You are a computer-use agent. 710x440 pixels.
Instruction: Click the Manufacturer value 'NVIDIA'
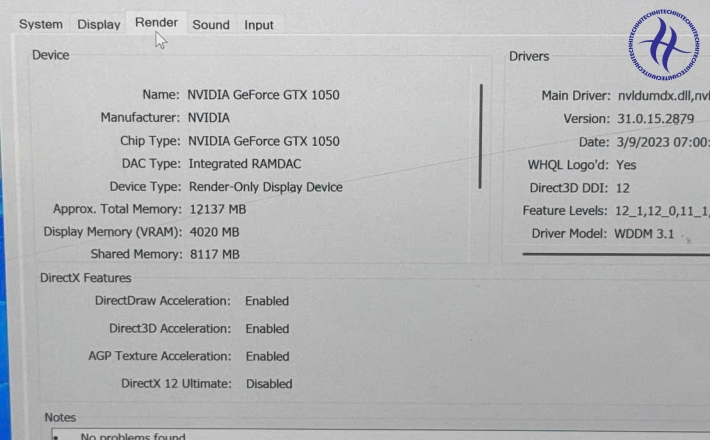click(209, 118)
